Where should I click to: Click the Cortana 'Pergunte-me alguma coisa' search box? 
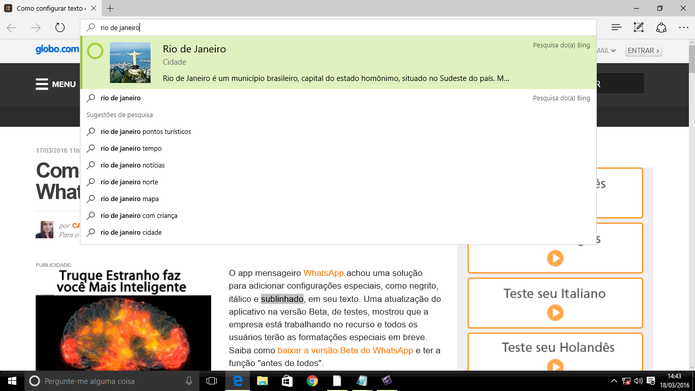click(111, 381)
